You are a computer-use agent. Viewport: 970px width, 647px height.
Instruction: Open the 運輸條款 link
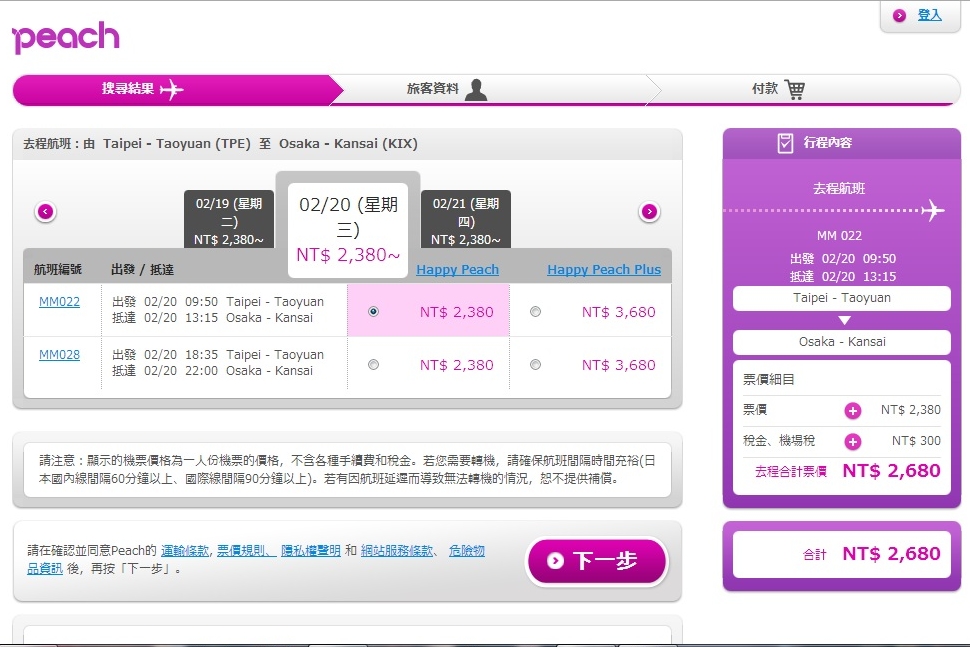[x=185, y=551]
